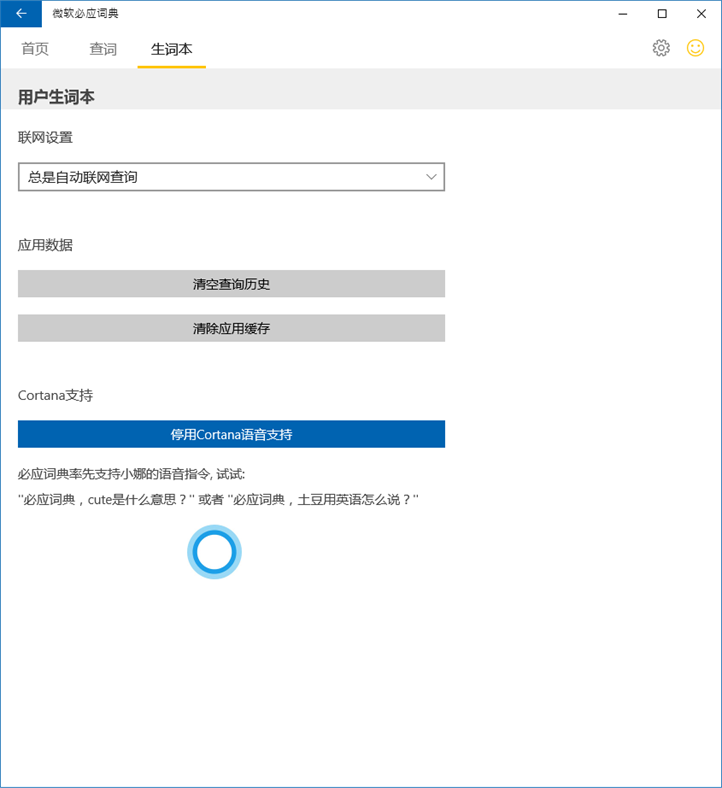Click the 用户生词本 heading
This screenshot has width=722, height=788.
[56, 97]
